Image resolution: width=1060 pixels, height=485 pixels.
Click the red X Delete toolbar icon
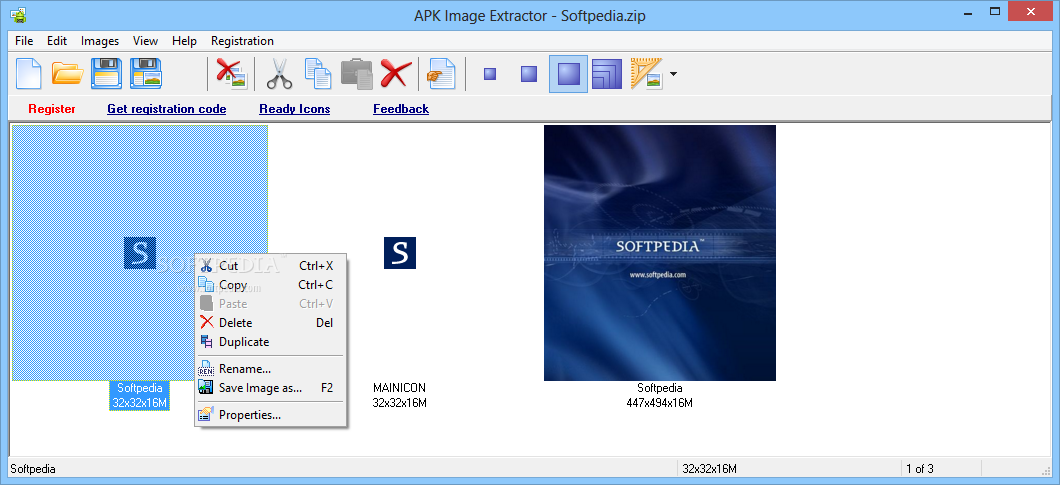click(396, 73)
